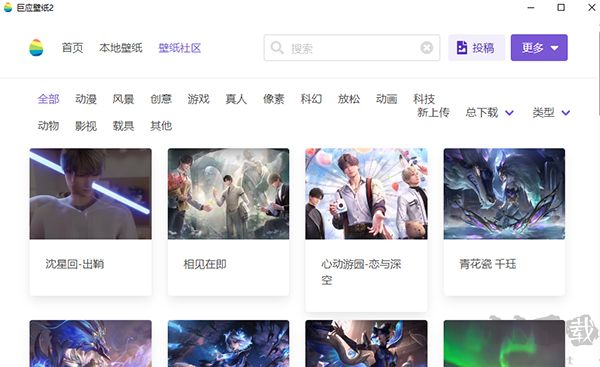Filter by the 风景 category

(x=123, y=99)
